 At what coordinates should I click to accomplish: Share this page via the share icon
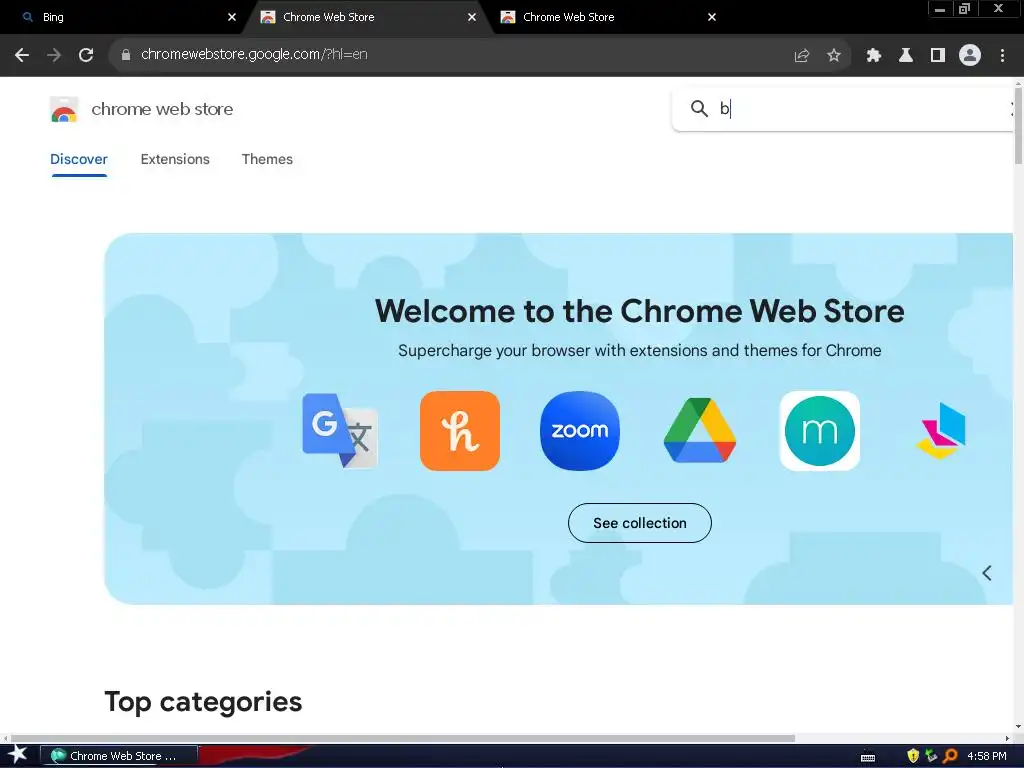pos(802,56)
